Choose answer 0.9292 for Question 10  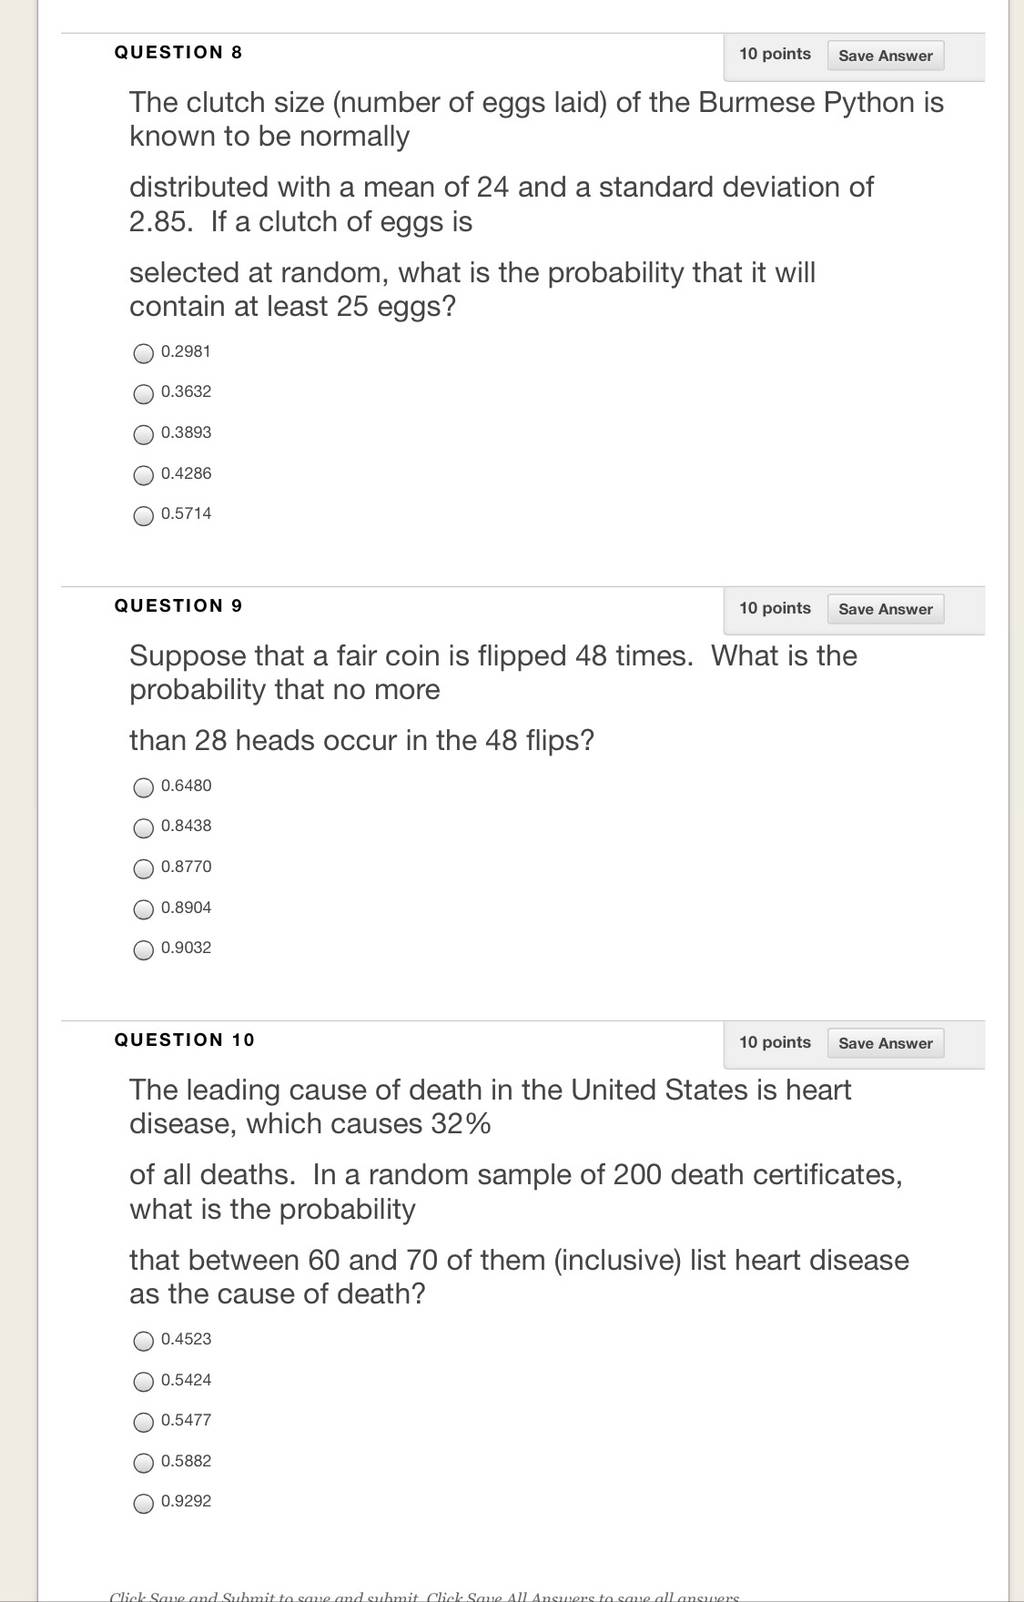[x=144, y=1503]
